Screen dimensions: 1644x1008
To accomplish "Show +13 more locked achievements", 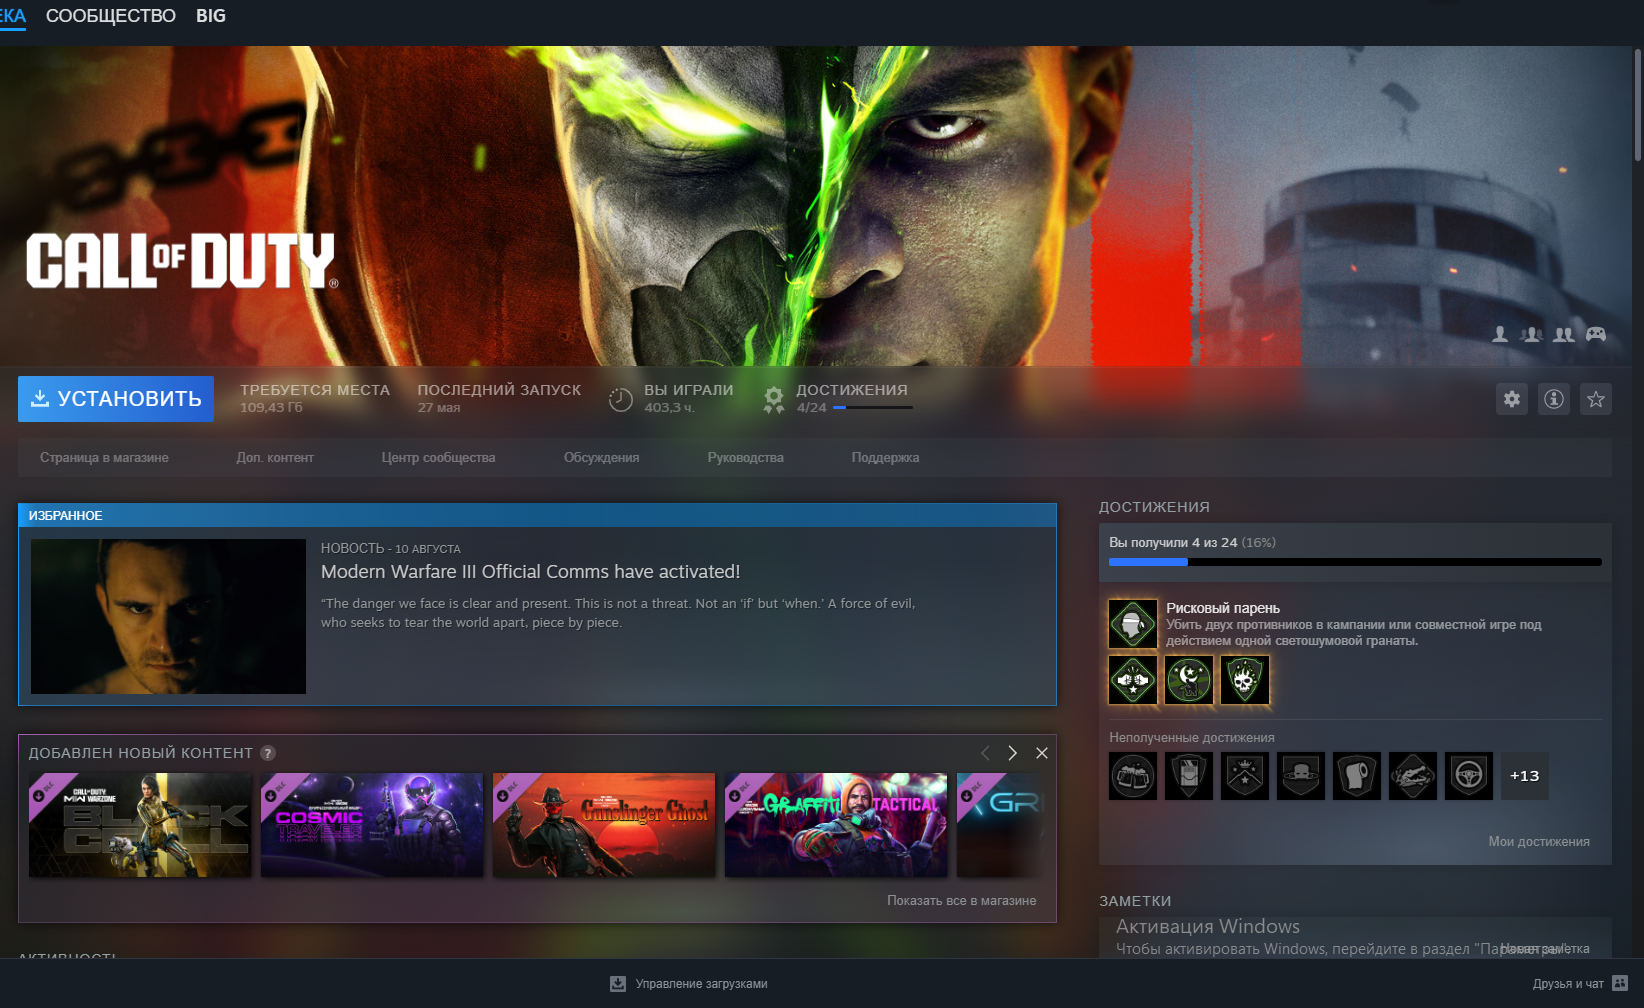I will click(1525, 776).
